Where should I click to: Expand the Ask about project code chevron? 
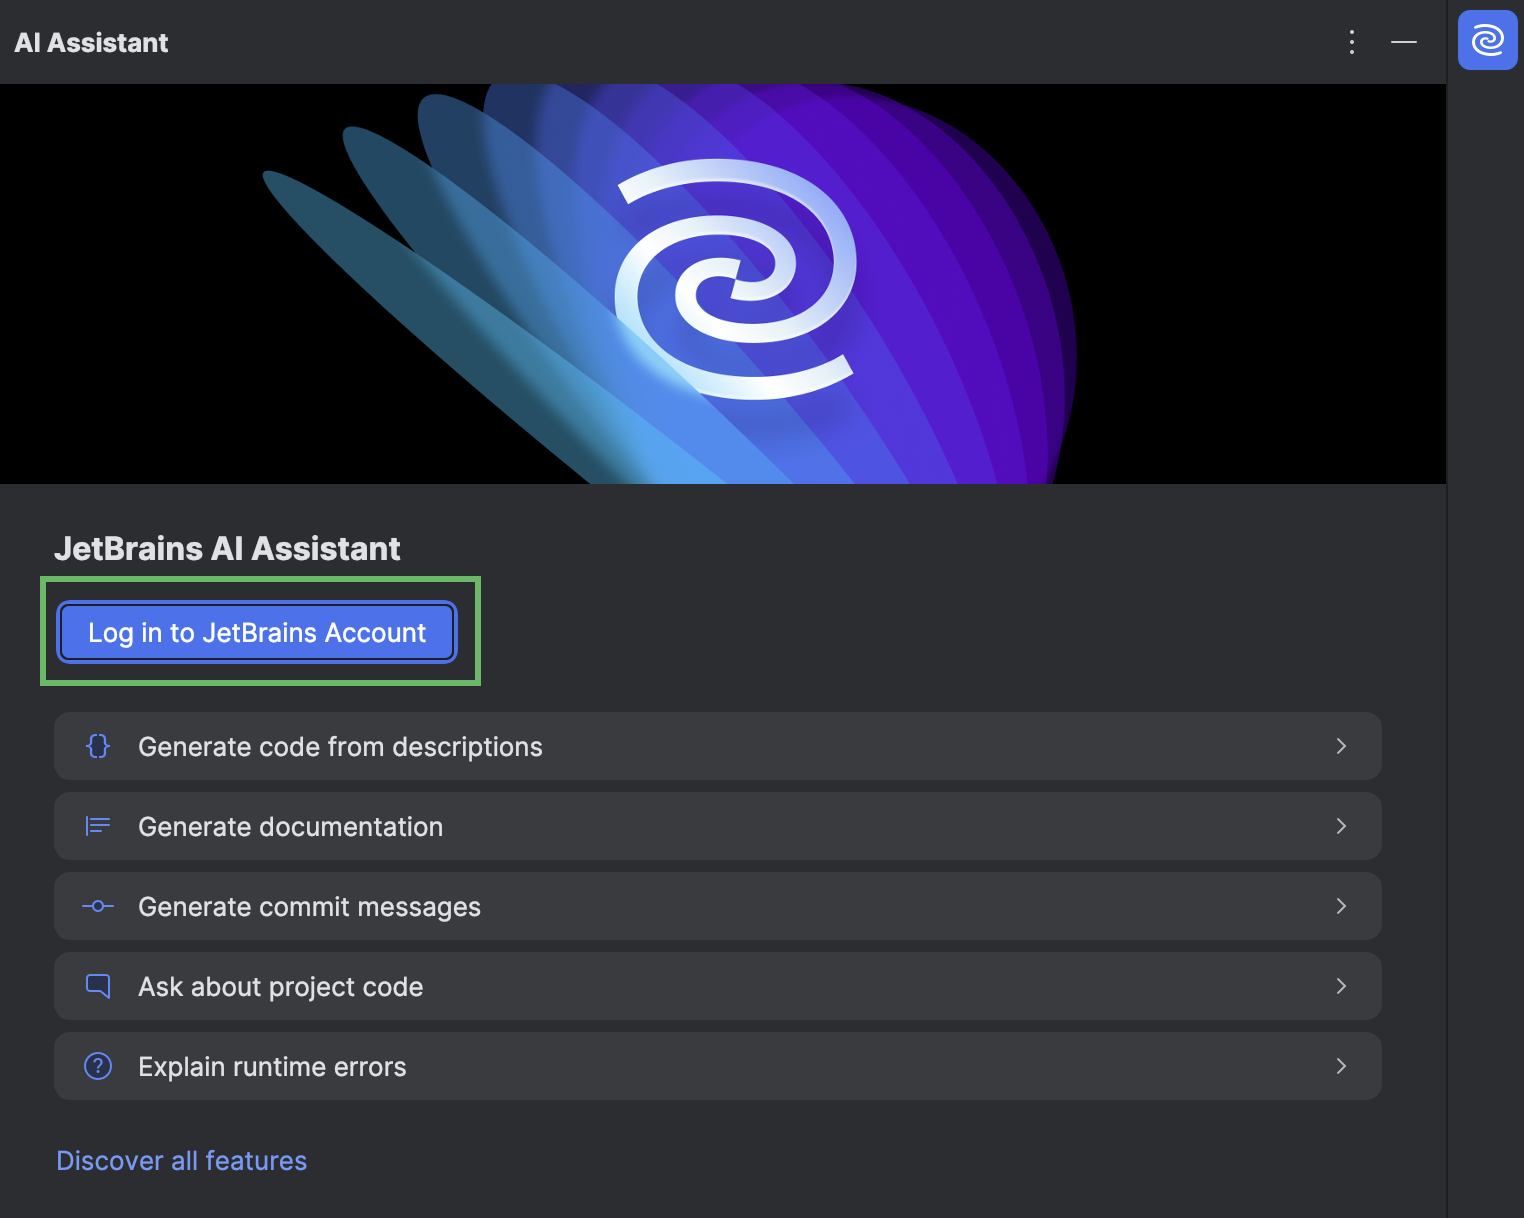[x=1342, y=986]
